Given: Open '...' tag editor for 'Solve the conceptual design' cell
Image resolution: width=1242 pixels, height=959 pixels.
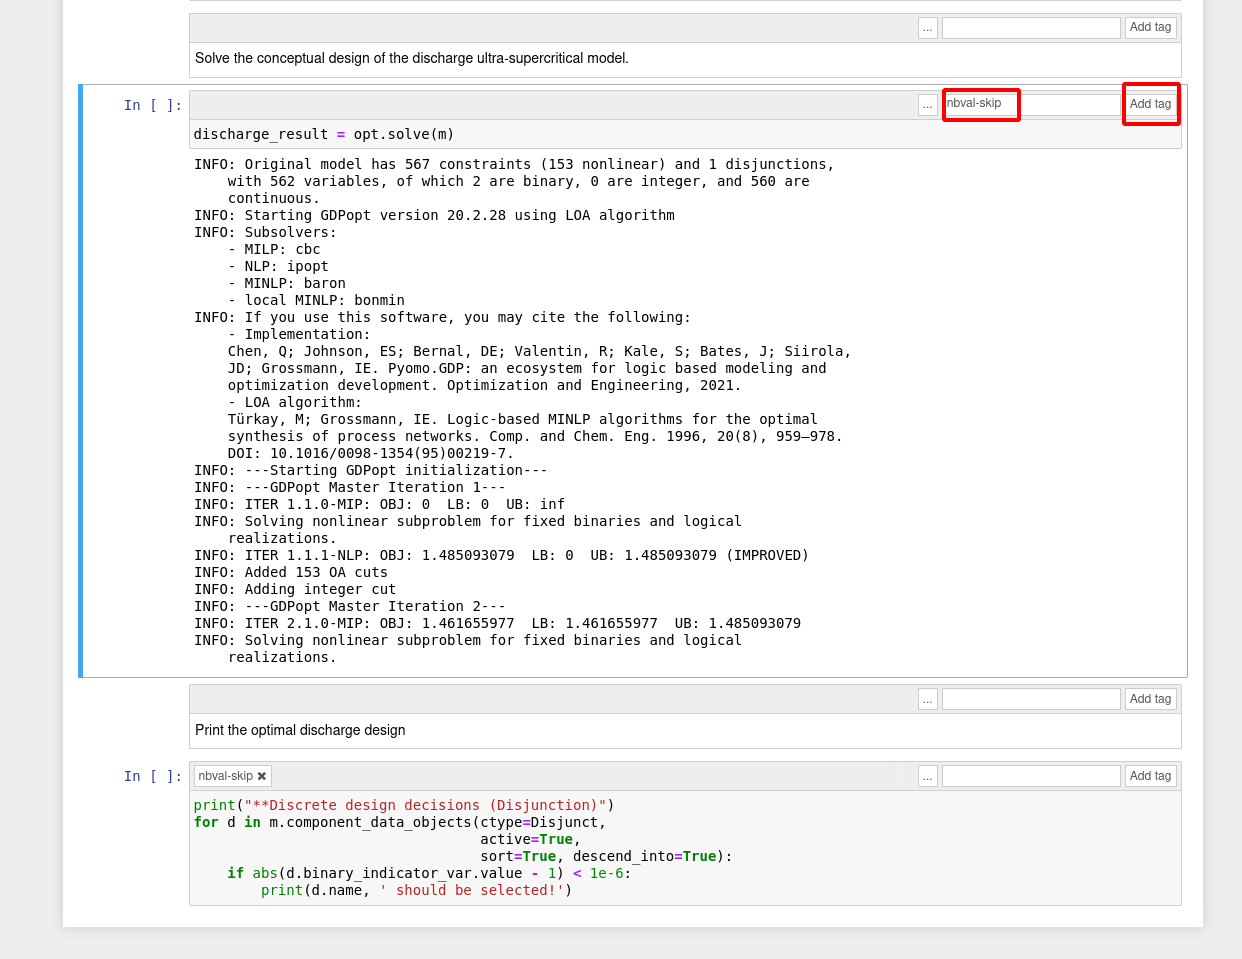Looking at the screenshot, I should pos(928,28).
